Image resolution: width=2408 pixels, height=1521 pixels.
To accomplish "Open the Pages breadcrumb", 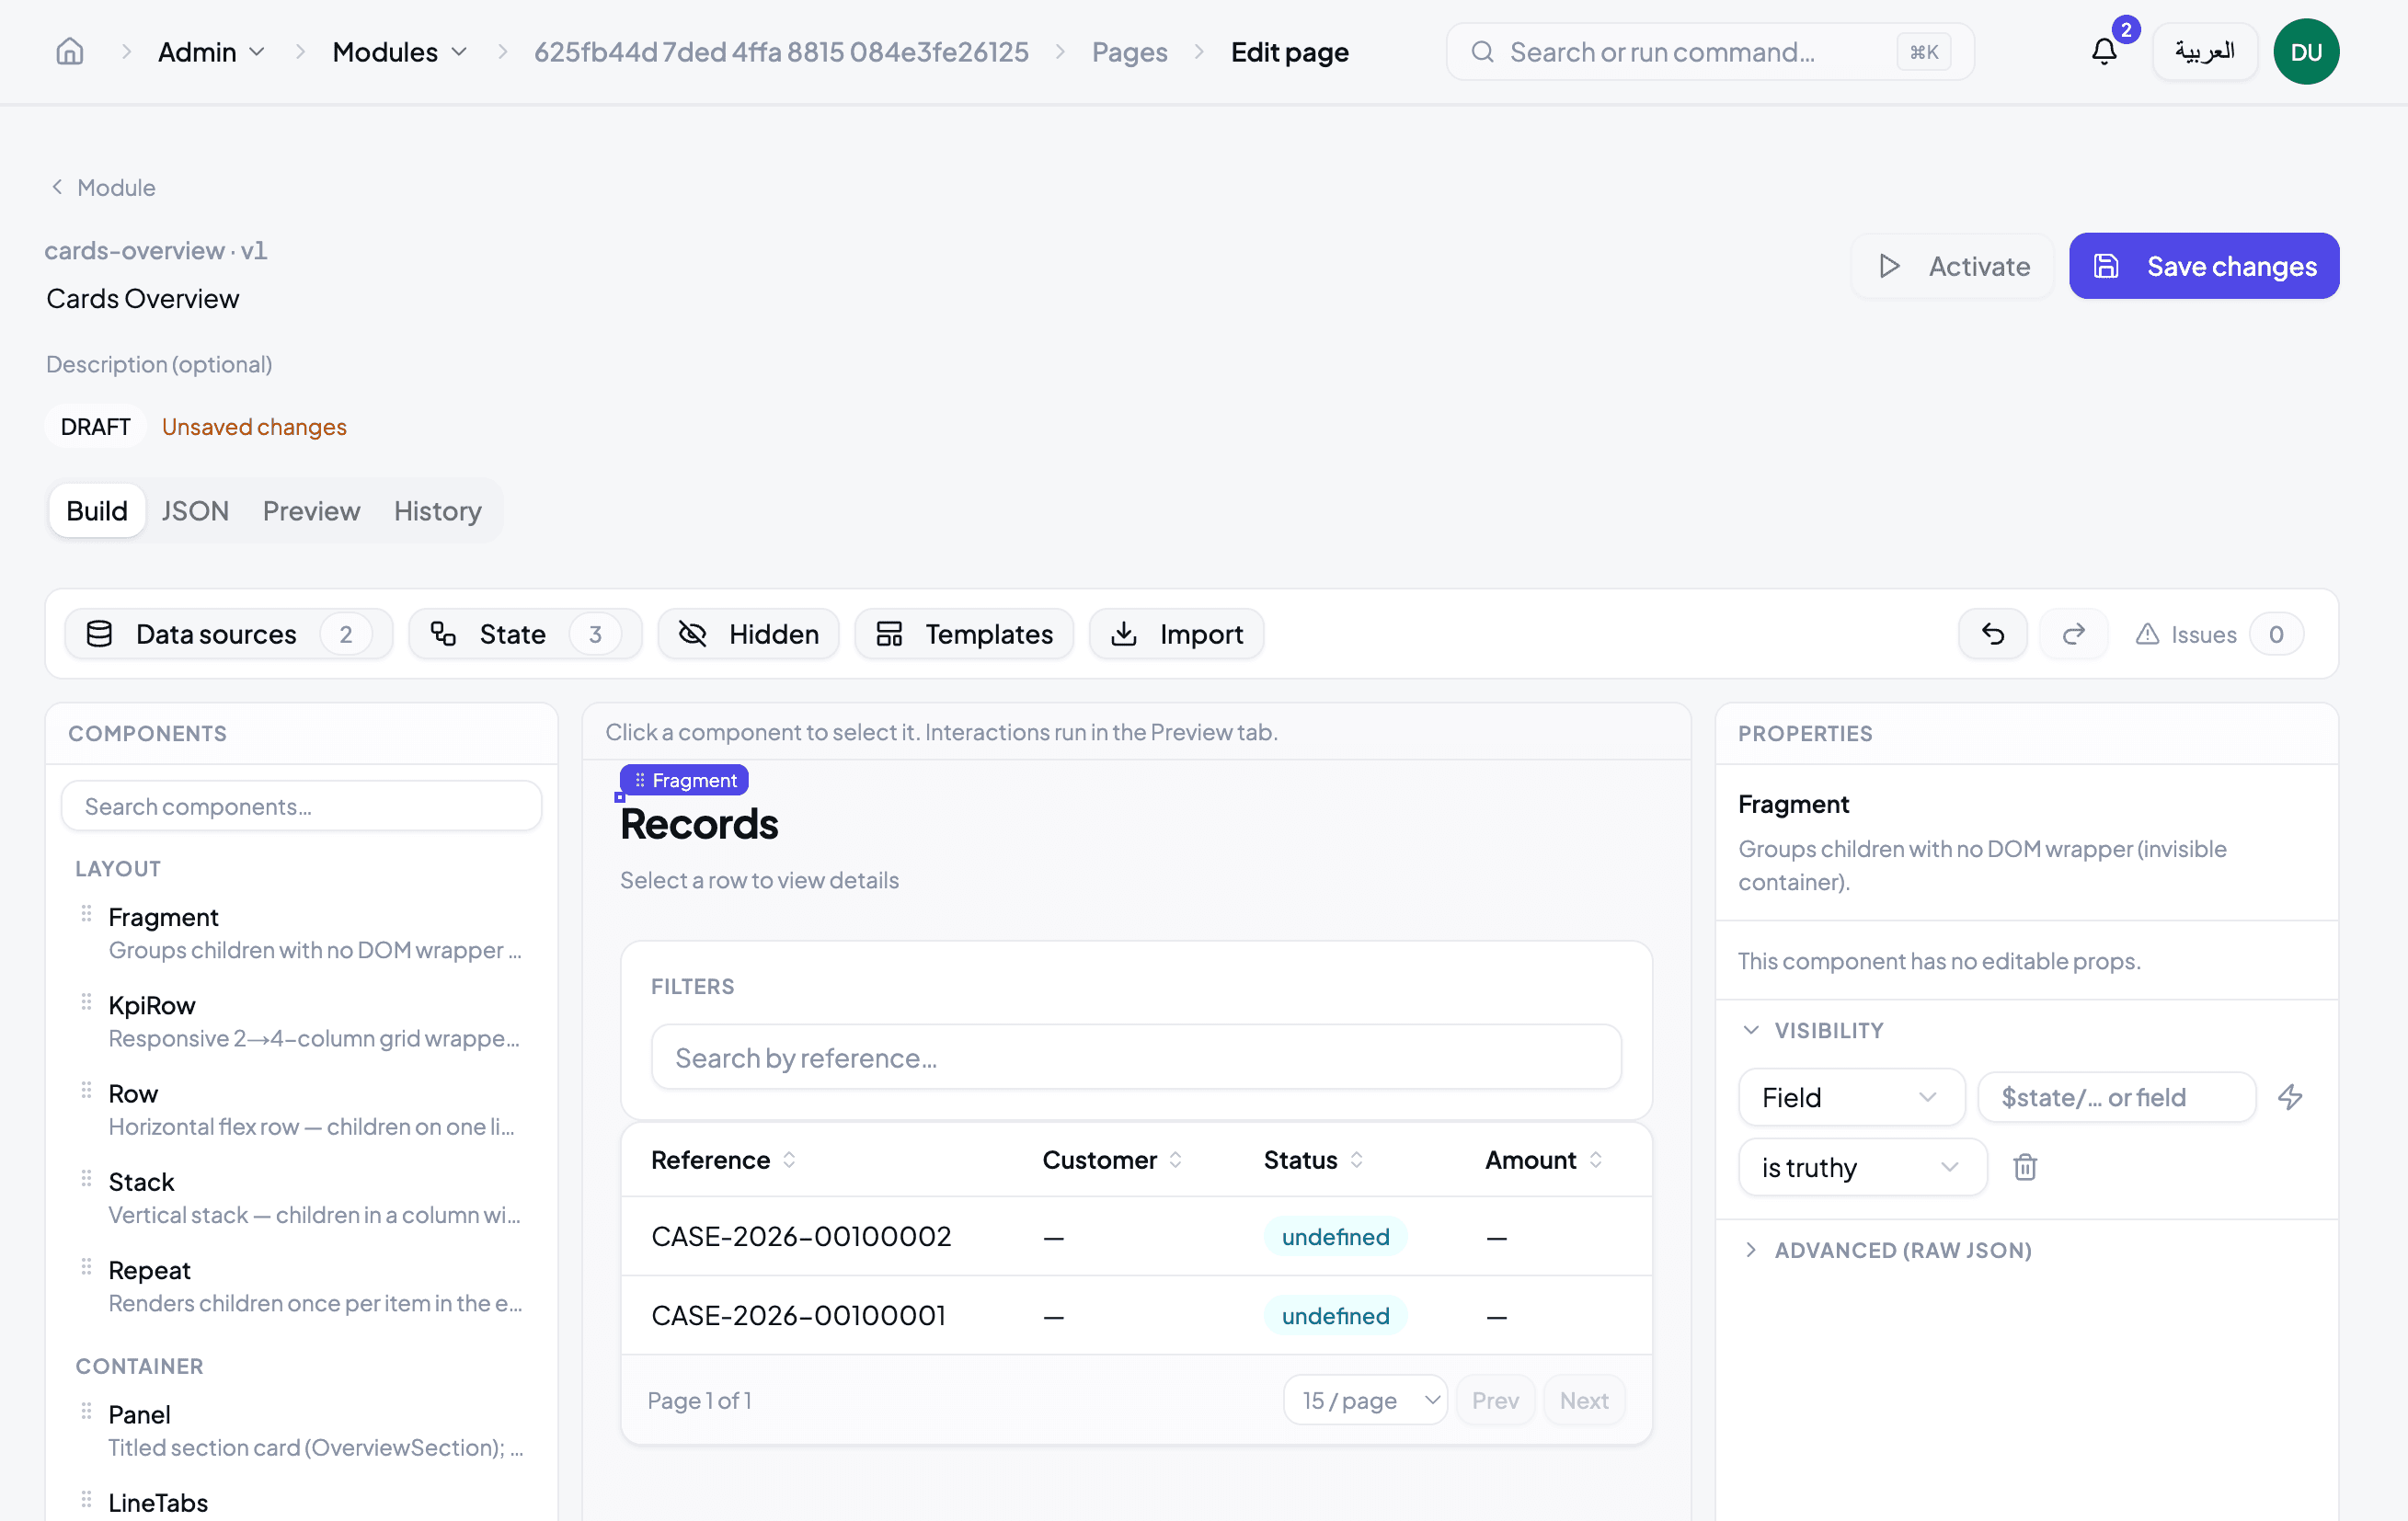I will coord(1129,51).
